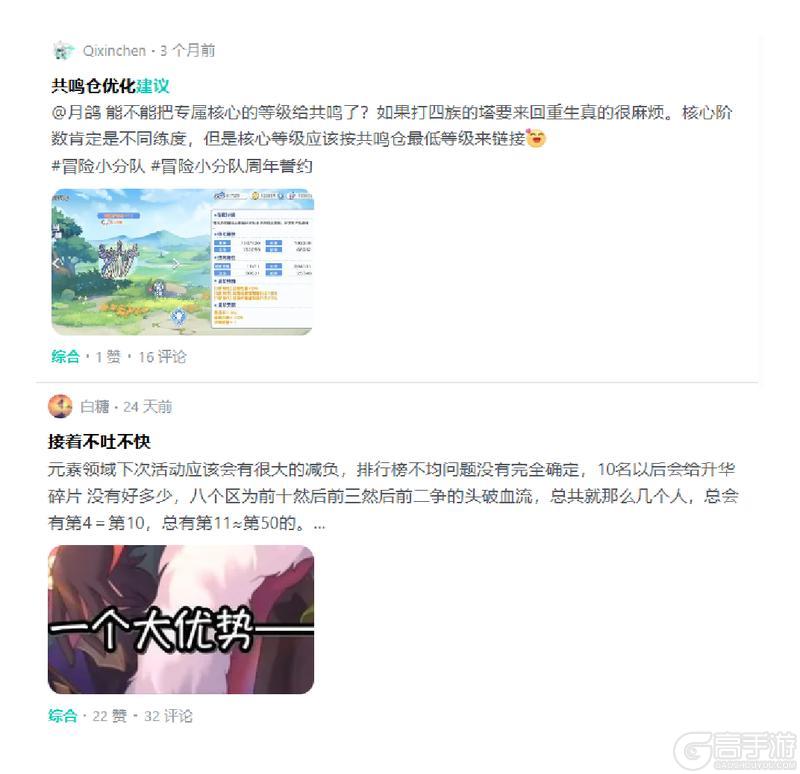Open post titled 共鸣仓优化建议
The image size is (800, 774).
110,86
